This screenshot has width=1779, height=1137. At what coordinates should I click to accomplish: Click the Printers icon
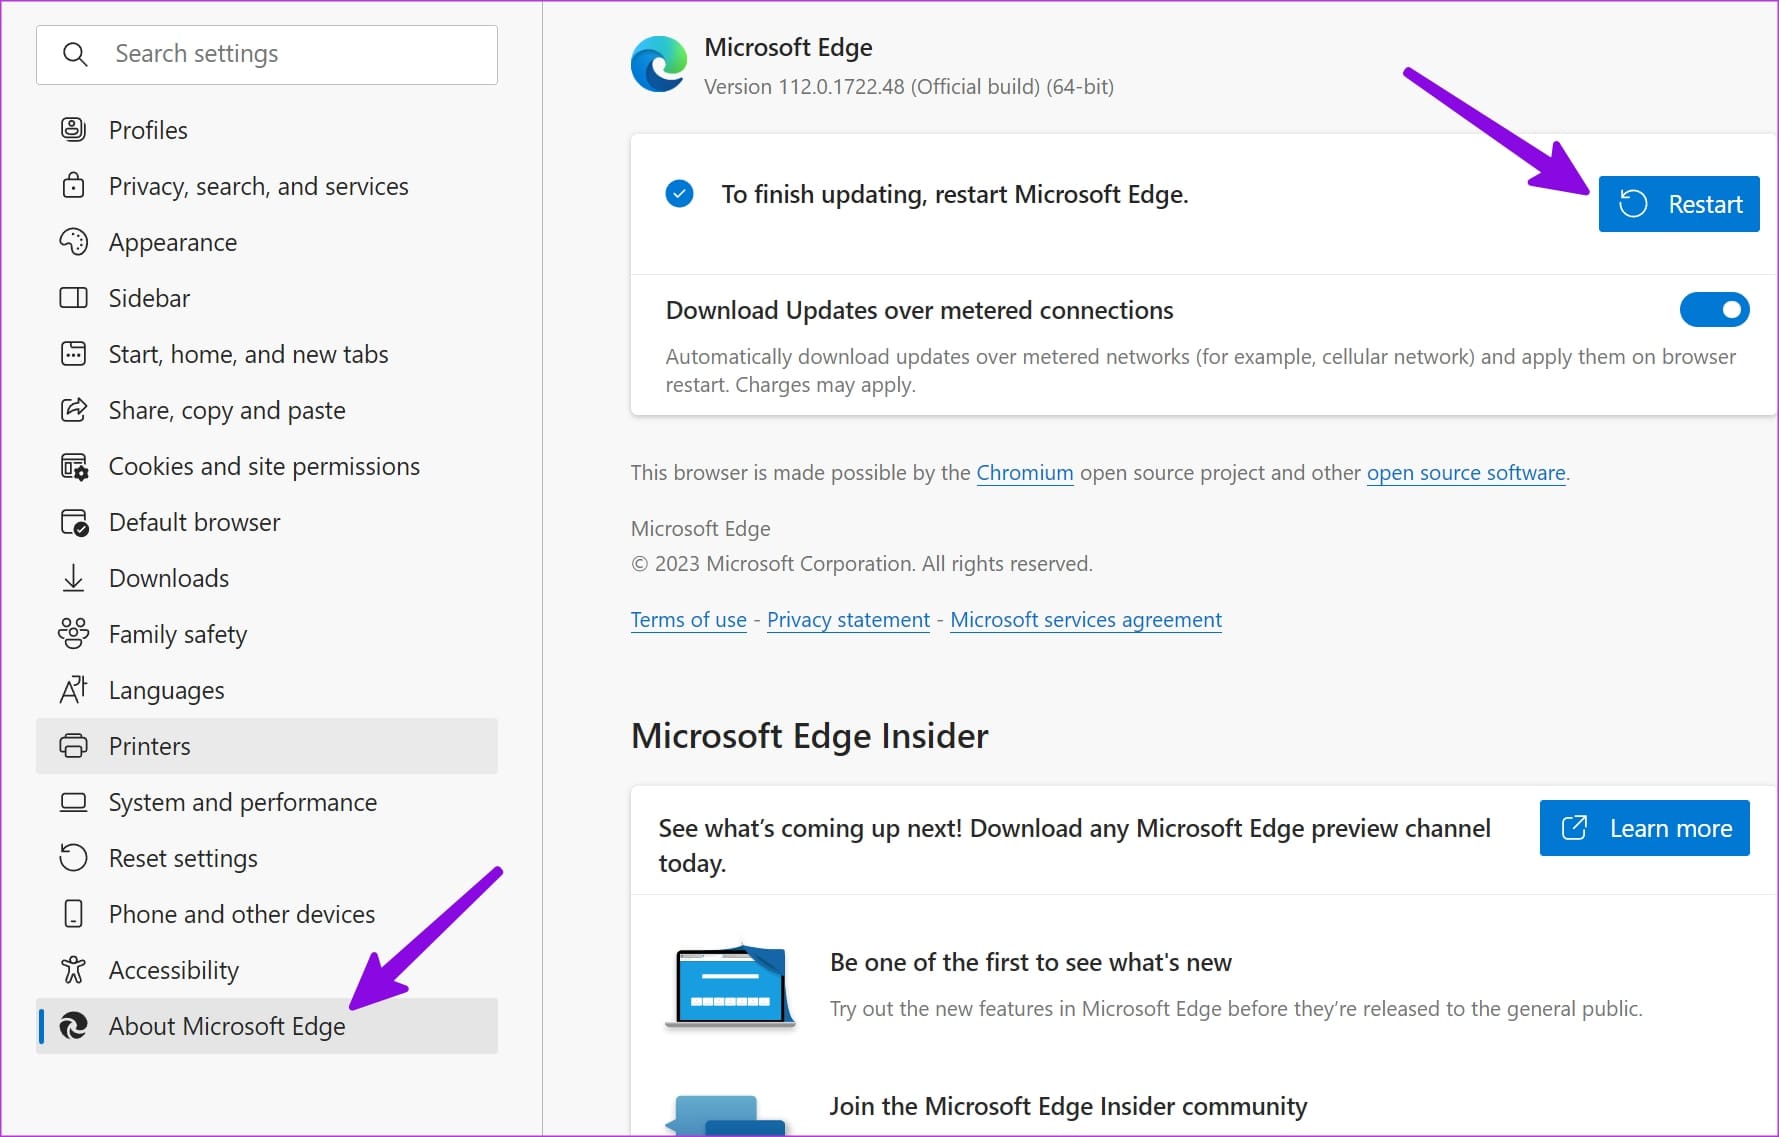click(74, 745)
